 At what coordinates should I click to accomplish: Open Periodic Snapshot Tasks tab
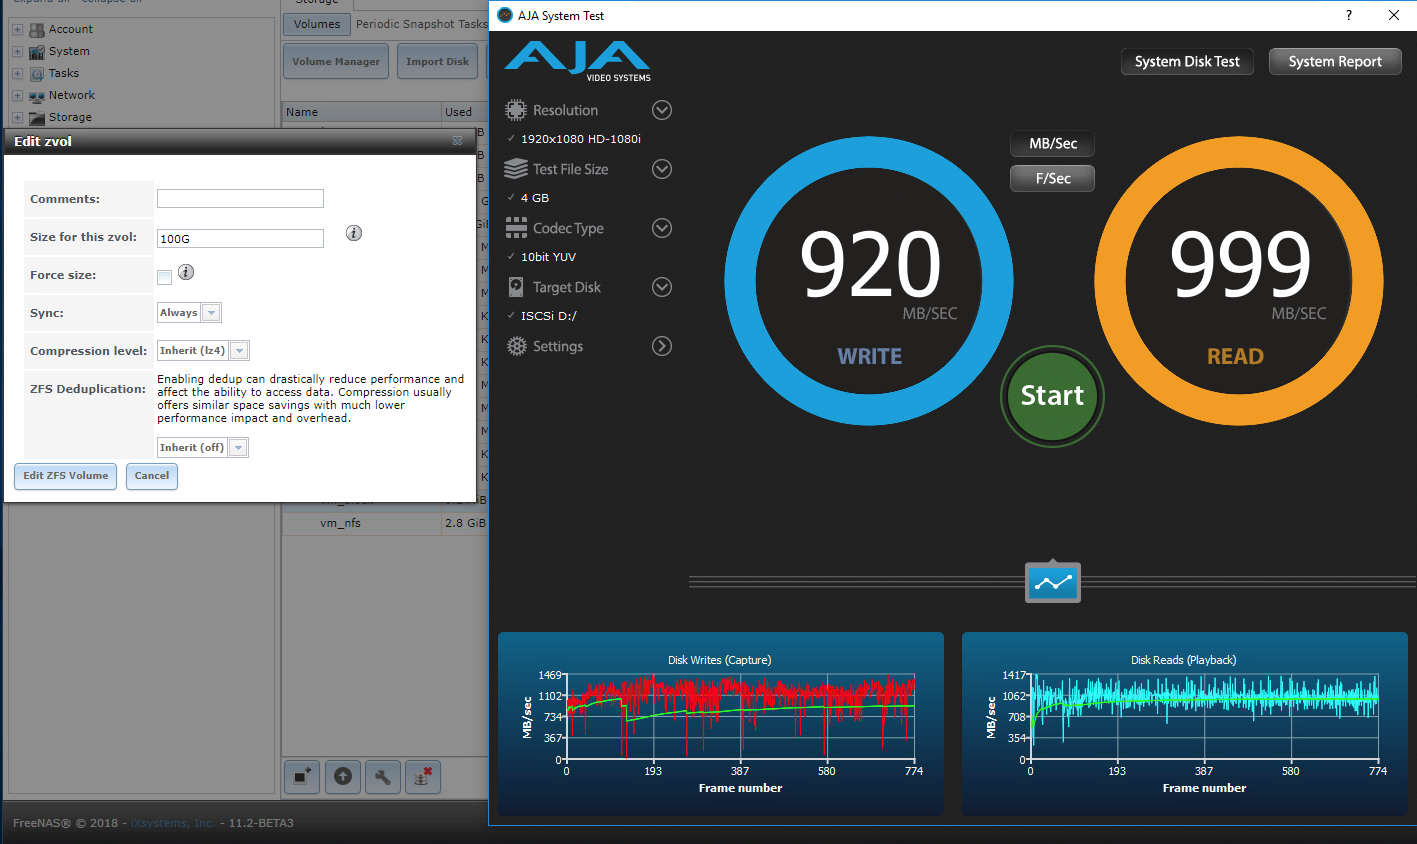tap(421, 24)
